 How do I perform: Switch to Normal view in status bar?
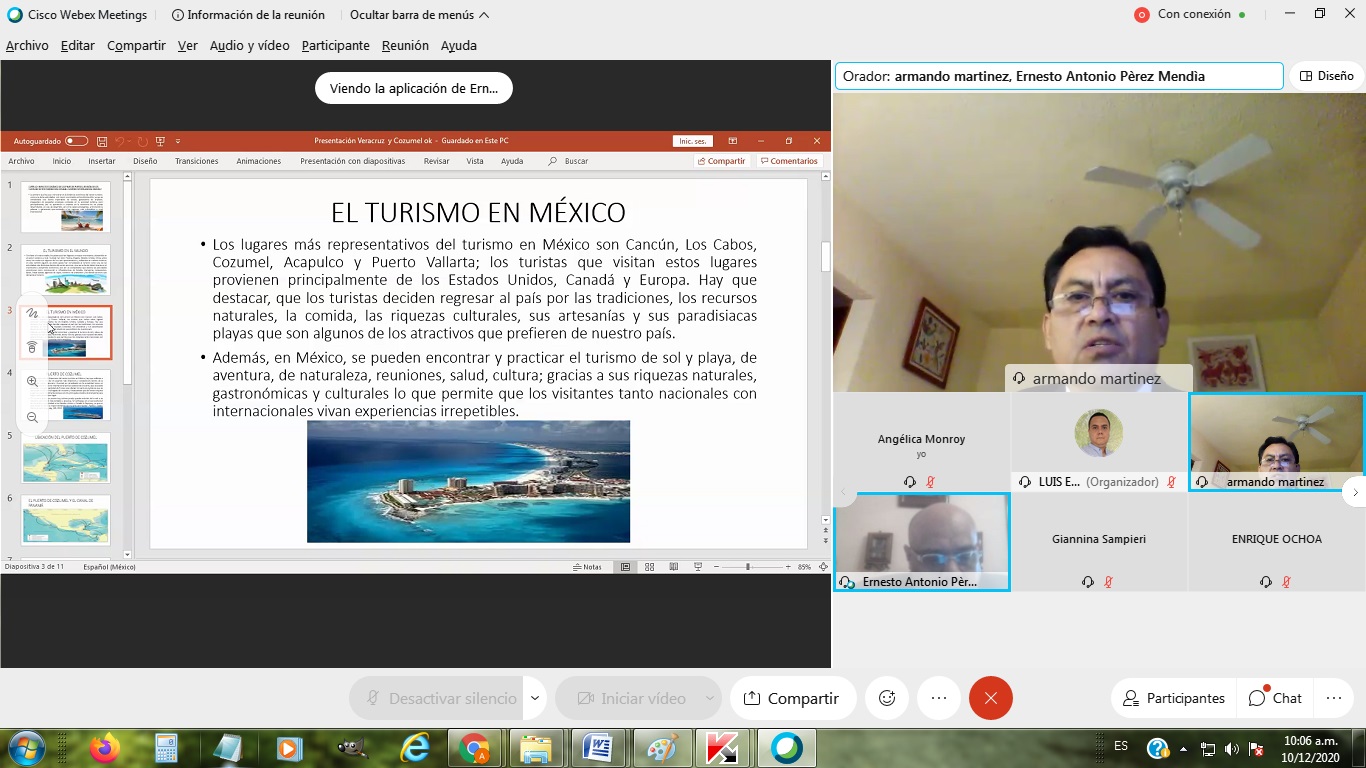[626, 566]
